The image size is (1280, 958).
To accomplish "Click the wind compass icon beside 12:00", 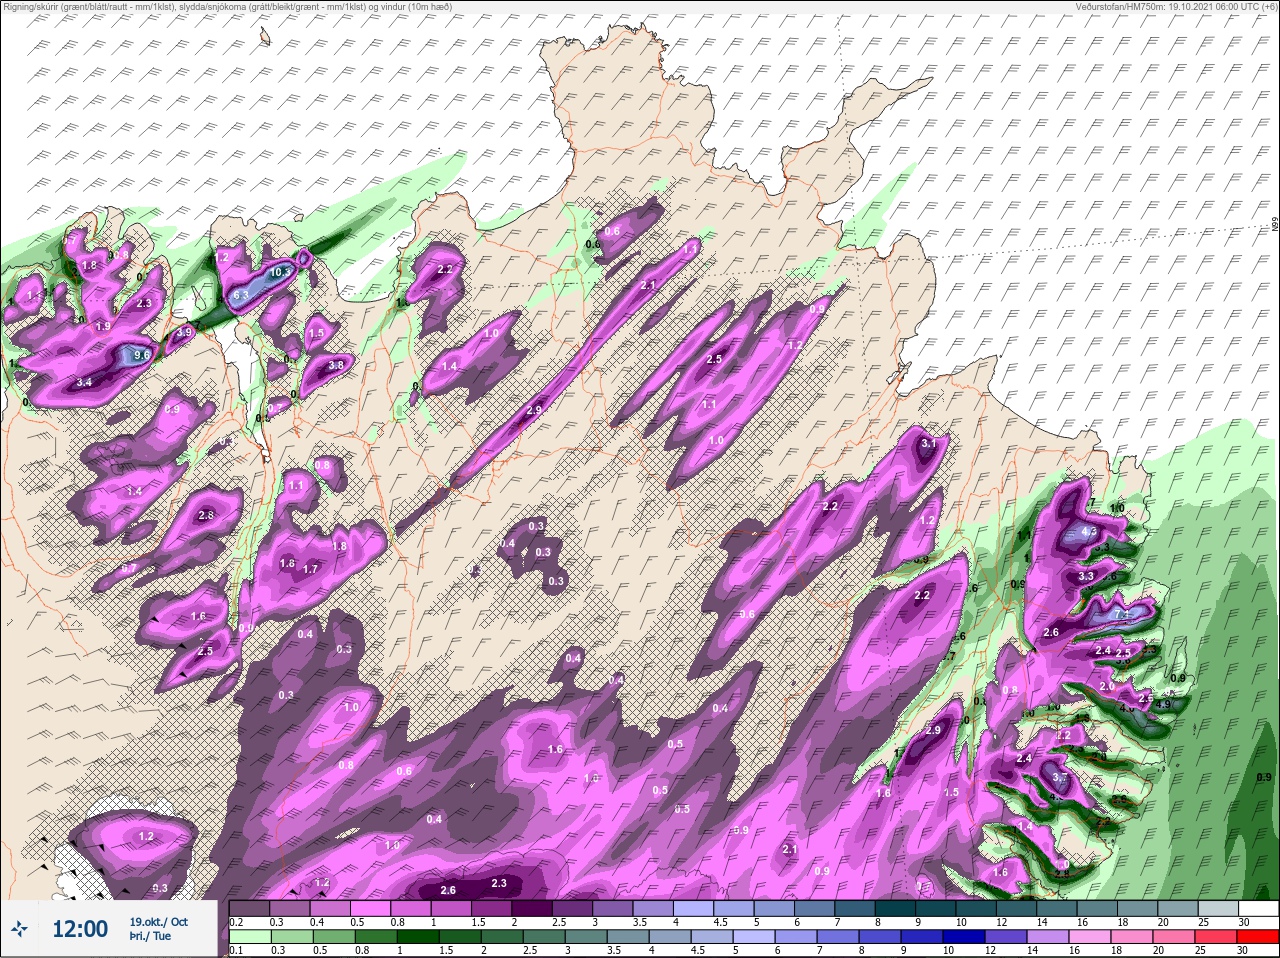I will point(19,929).
